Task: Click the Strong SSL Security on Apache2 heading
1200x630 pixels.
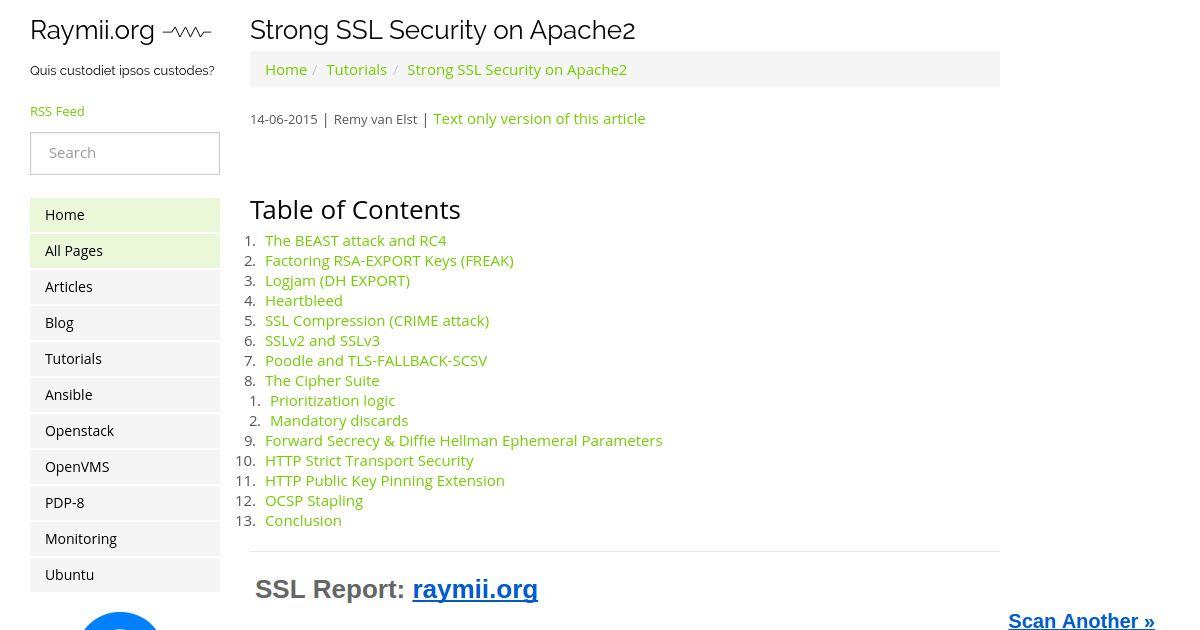Action: [442, 30]
